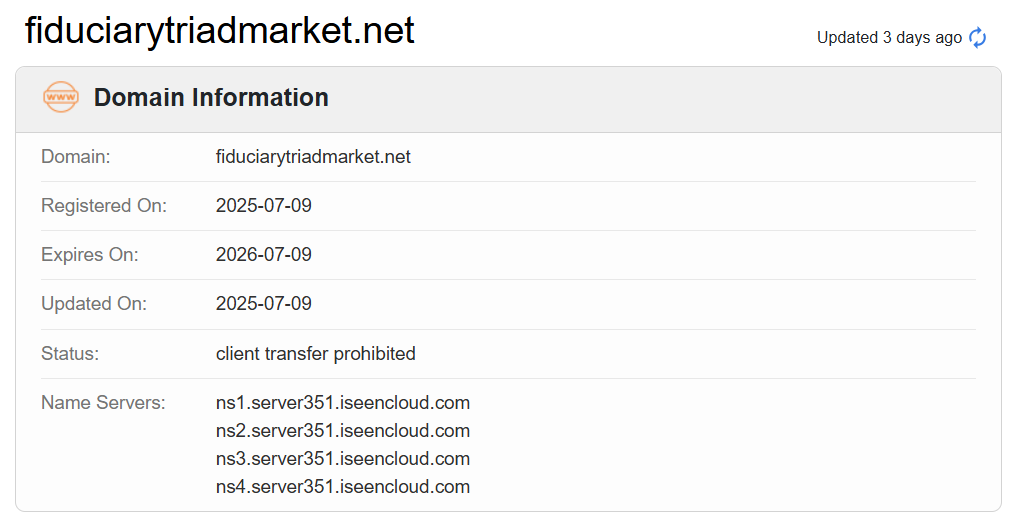Open the ns4.server351.iseencloud.com name server
This screenshot has width=1010, height=519.
[343, 487]
